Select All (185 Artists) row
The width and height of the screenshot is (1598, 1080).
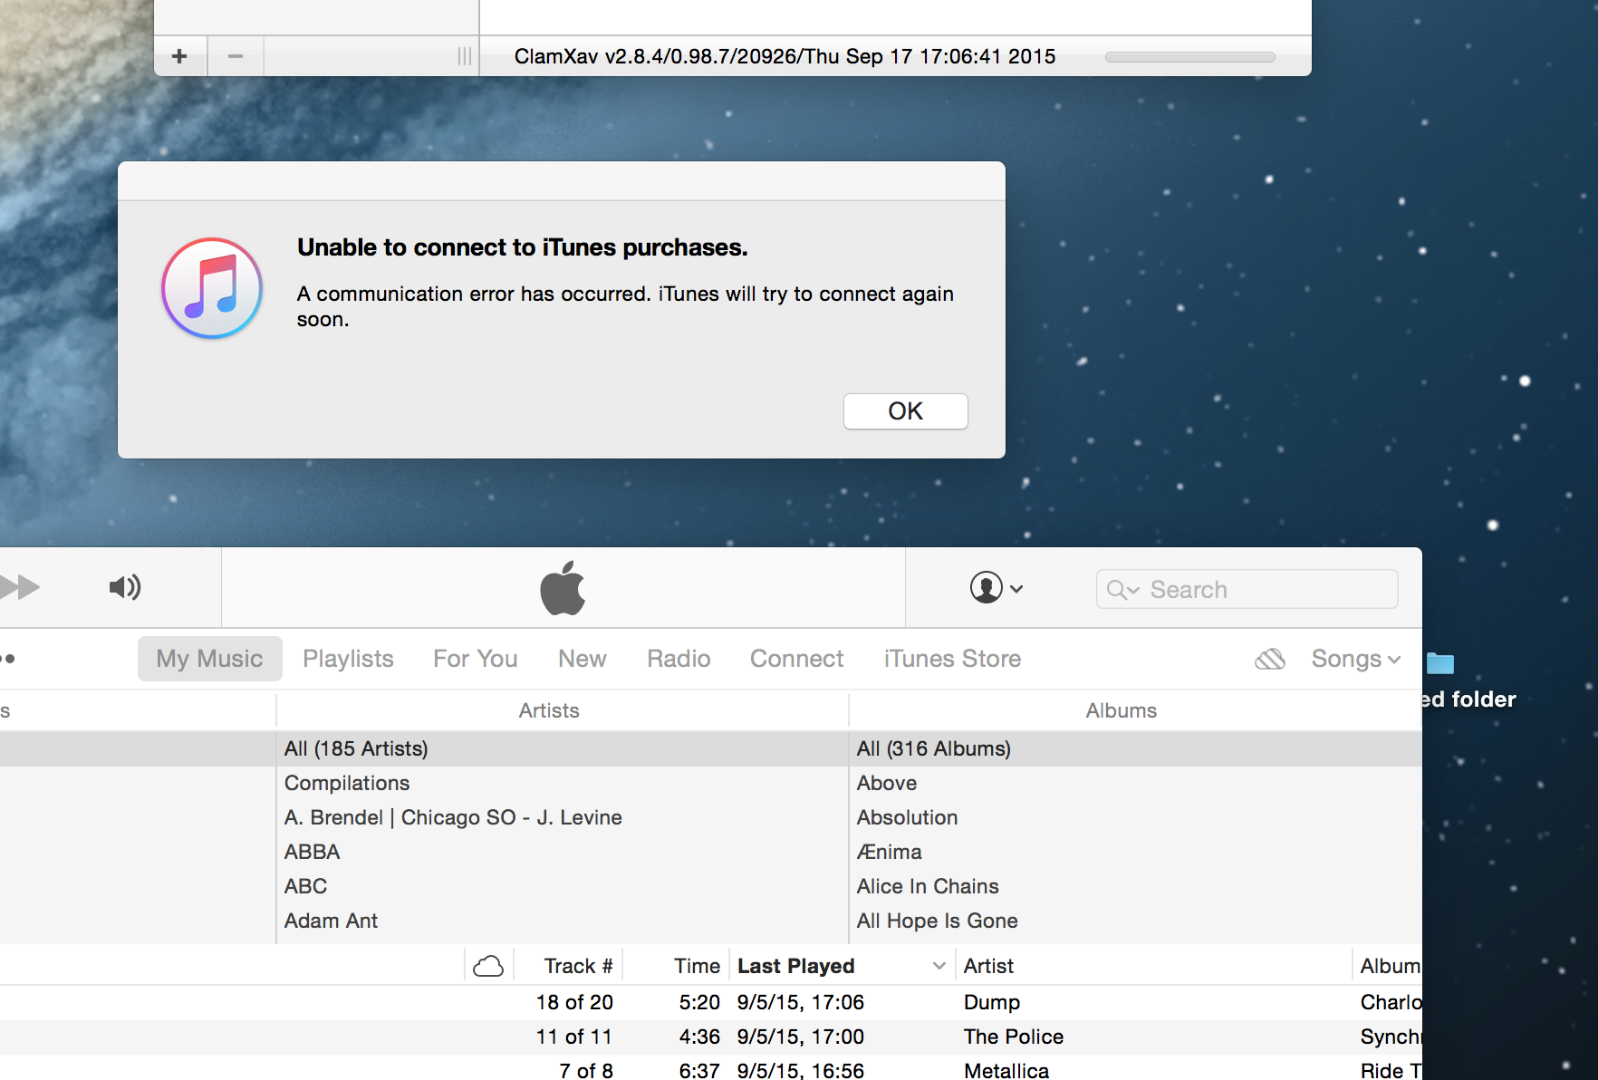coord(562,749)
